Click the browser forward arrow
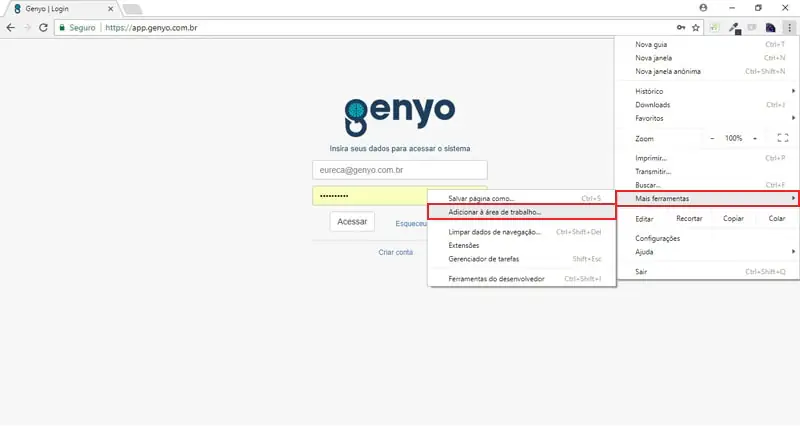The height and width of the screenshot is (426, 800). 28,28
